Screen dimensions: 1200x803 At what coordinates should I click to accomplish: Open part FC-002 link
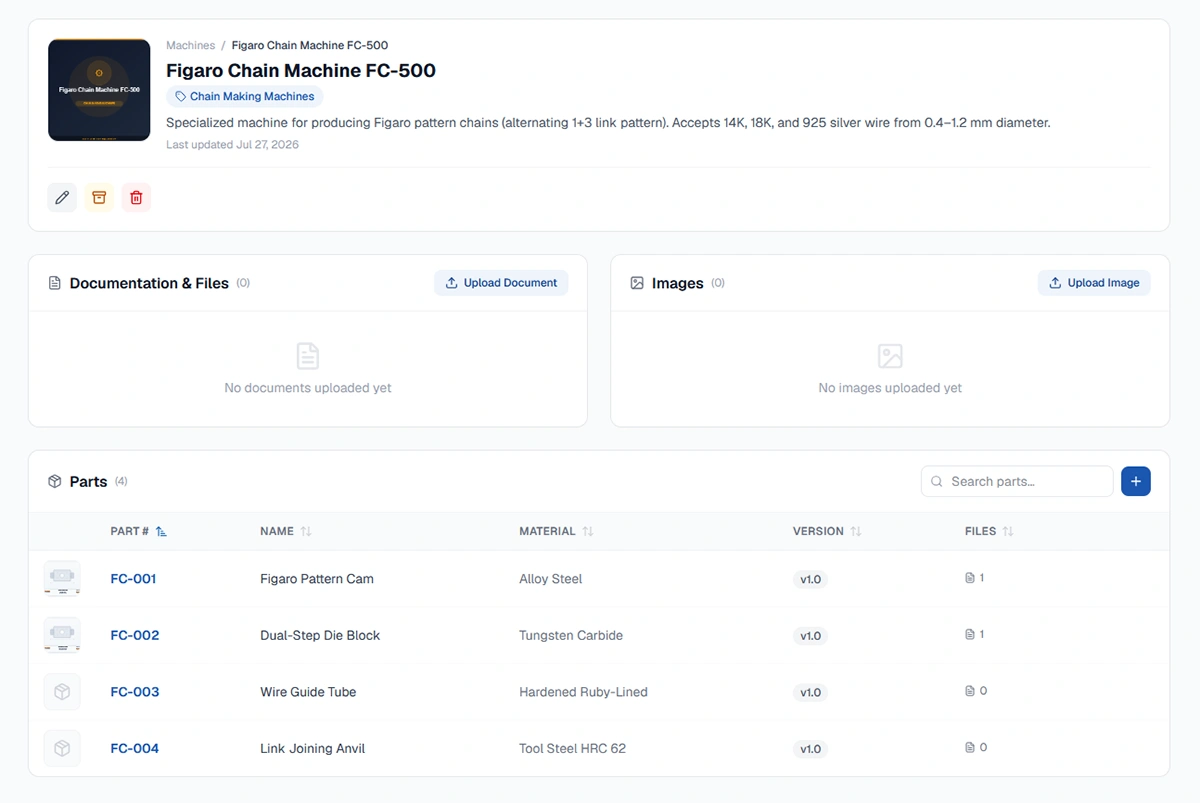pyautogui.click(x=135, y=635)
